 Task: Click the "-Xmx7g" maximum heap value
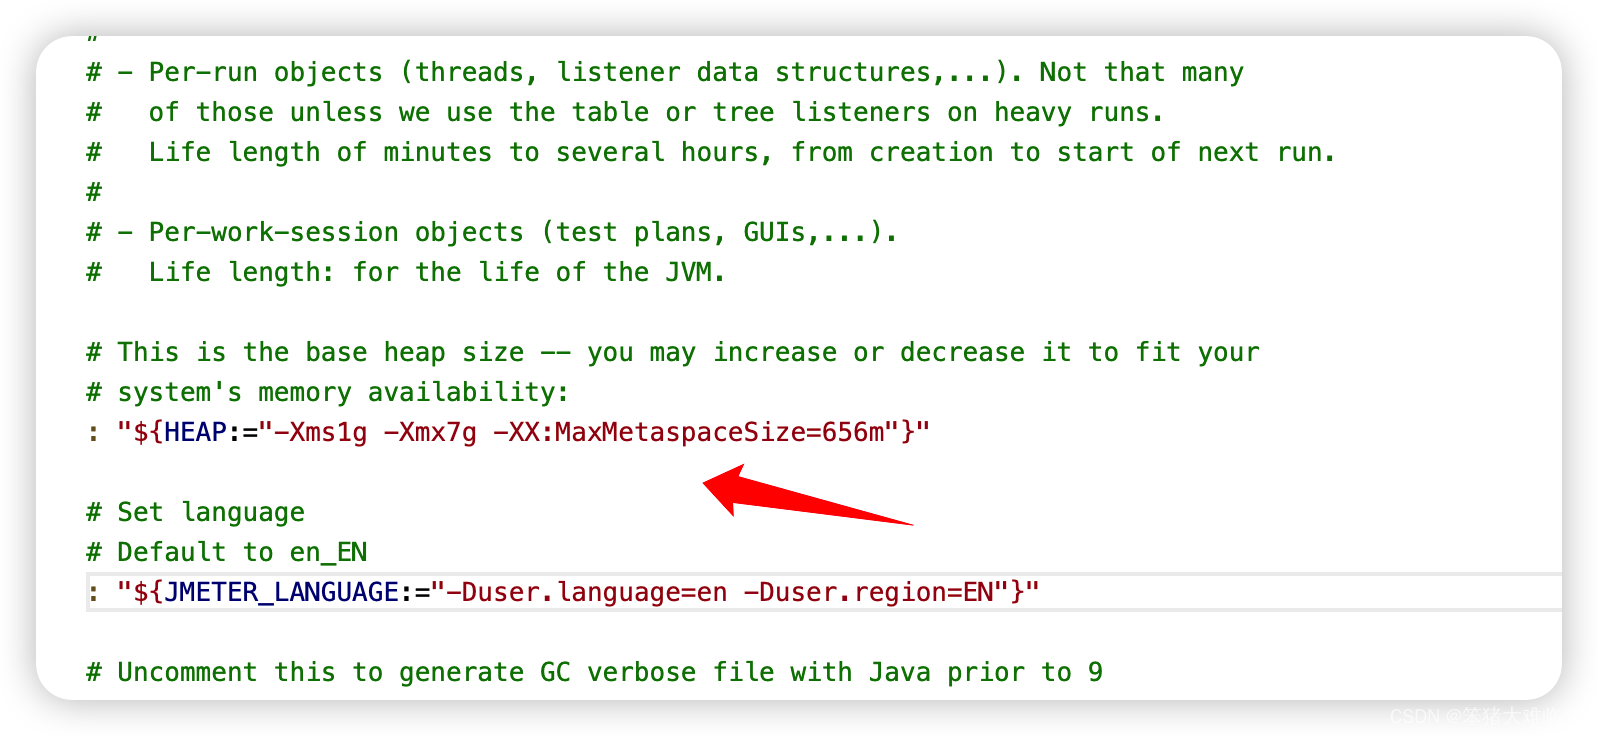pyautogui.click(x=430, y=432)
